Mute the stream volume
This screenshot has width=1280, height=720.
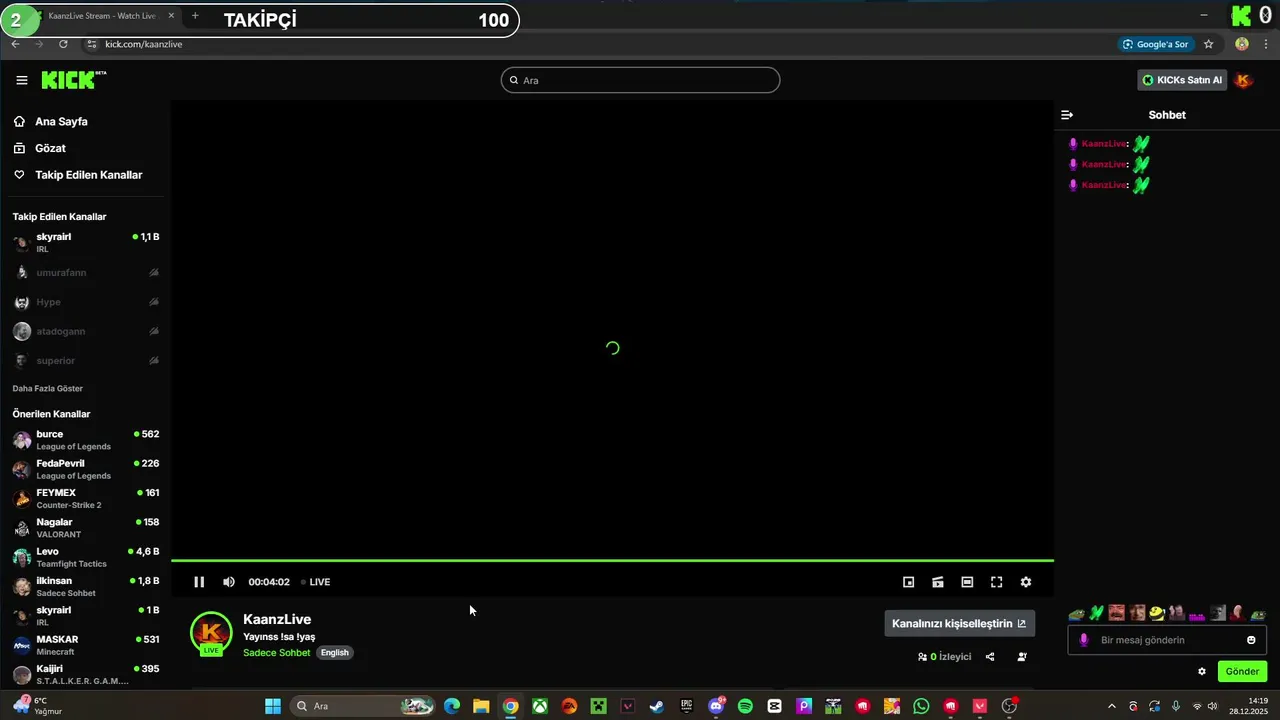(x=229, y=582)
